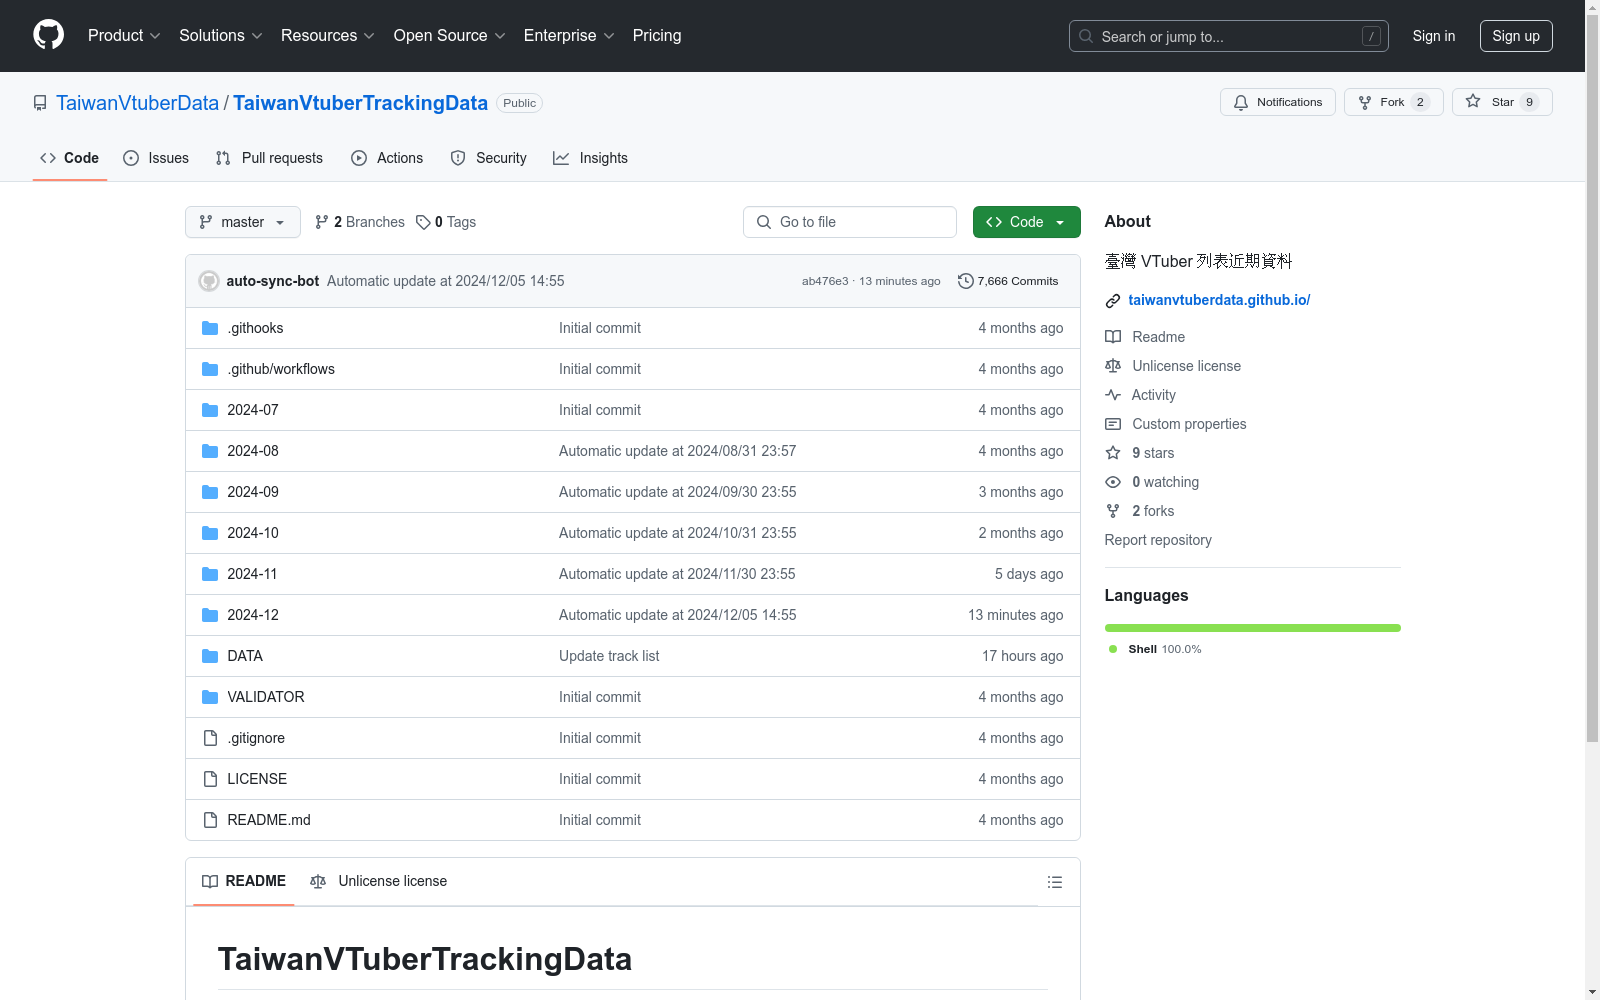Click the 2024-07 folder icon
1600x1000 pixels.
click(x=210, y=410)
